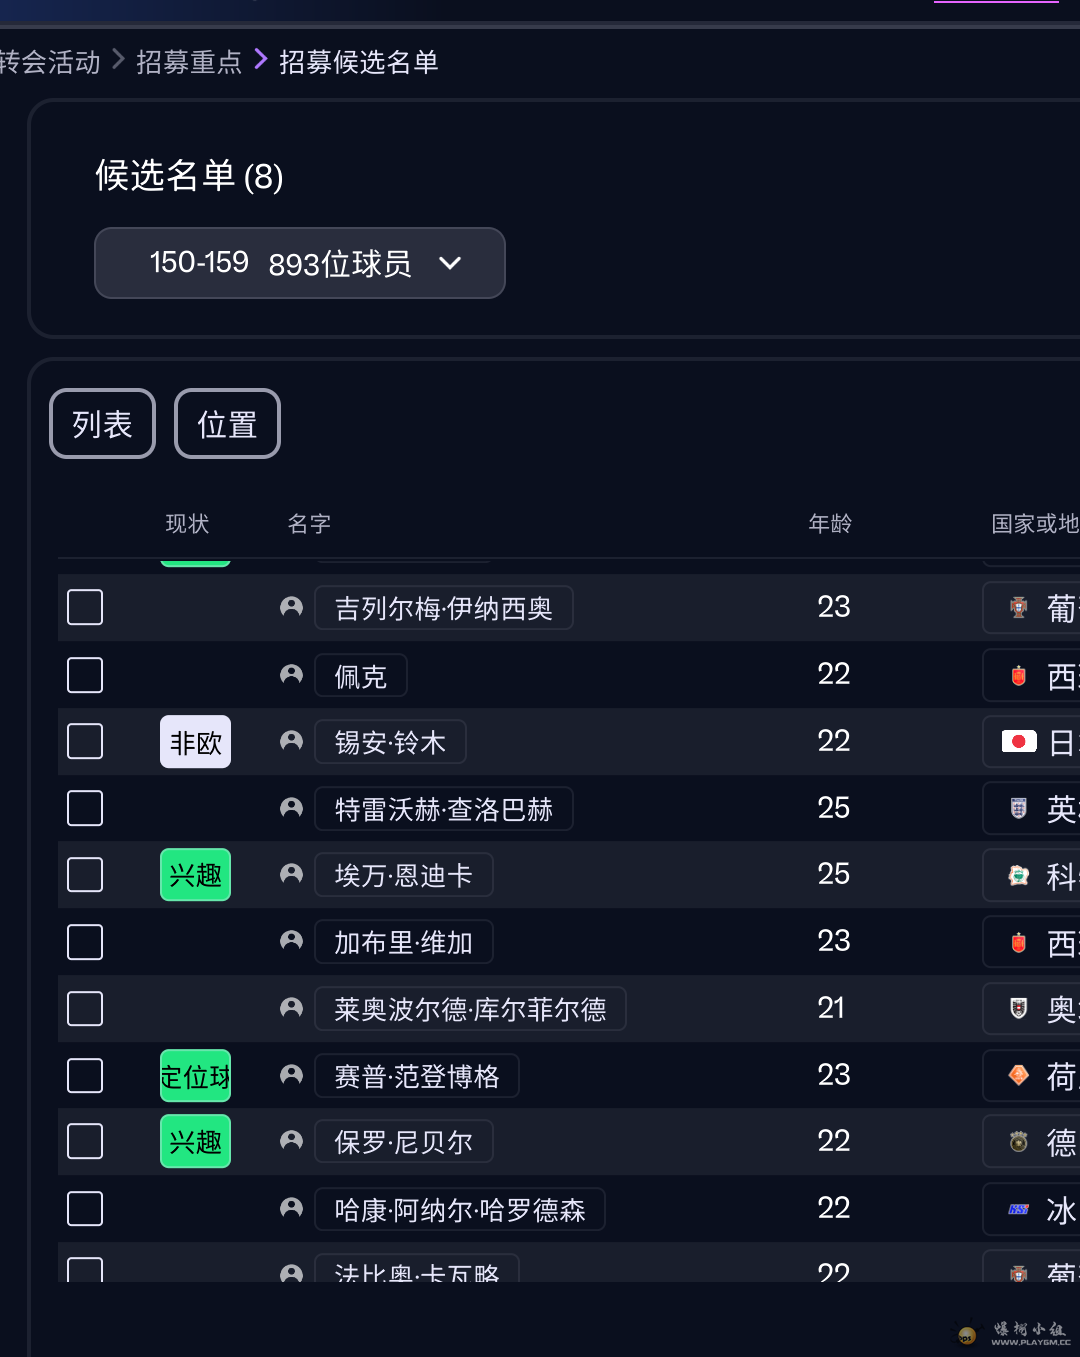
Task: Select the checkbox for 特雷沃赫·查洛巴赫
Action: (x=85, y=808)
